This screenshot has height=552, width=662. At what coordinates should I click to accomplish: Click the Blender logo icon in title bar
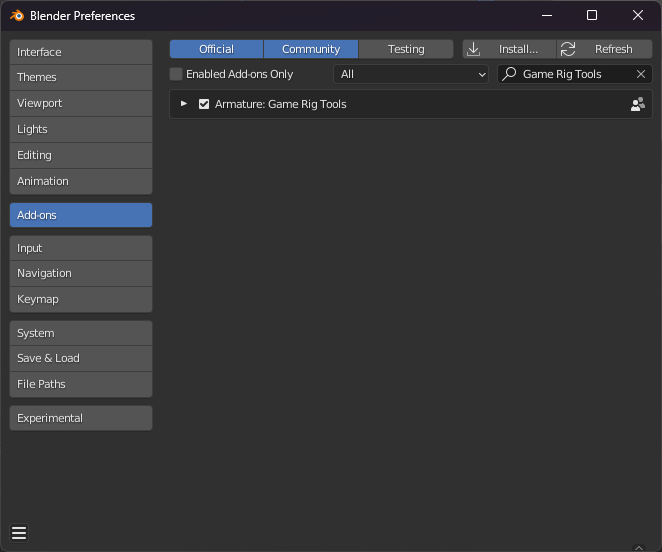[17, 16]
